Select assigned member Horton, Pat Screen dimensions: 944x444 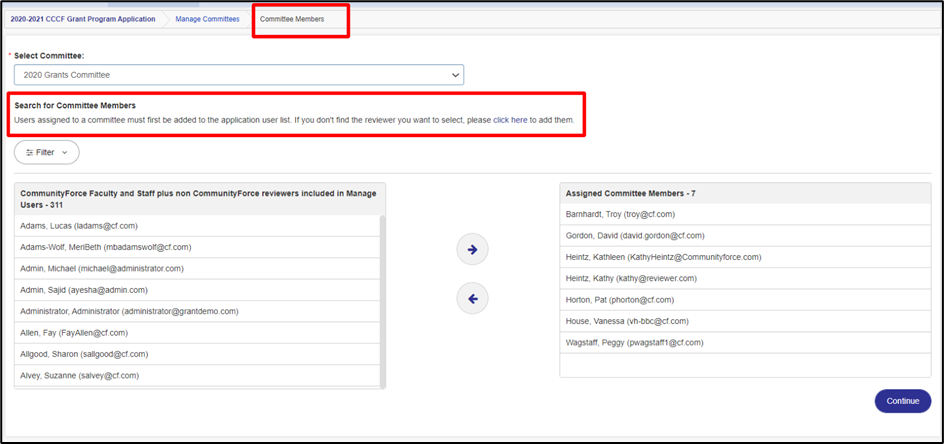[745, 300]
